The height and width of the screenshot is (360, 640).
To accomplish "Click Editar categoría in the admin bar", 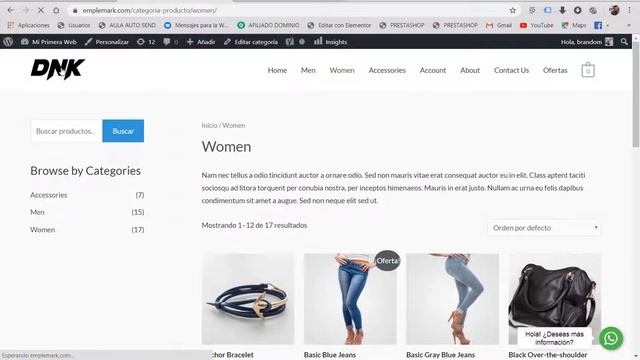I will pos(251,42).
